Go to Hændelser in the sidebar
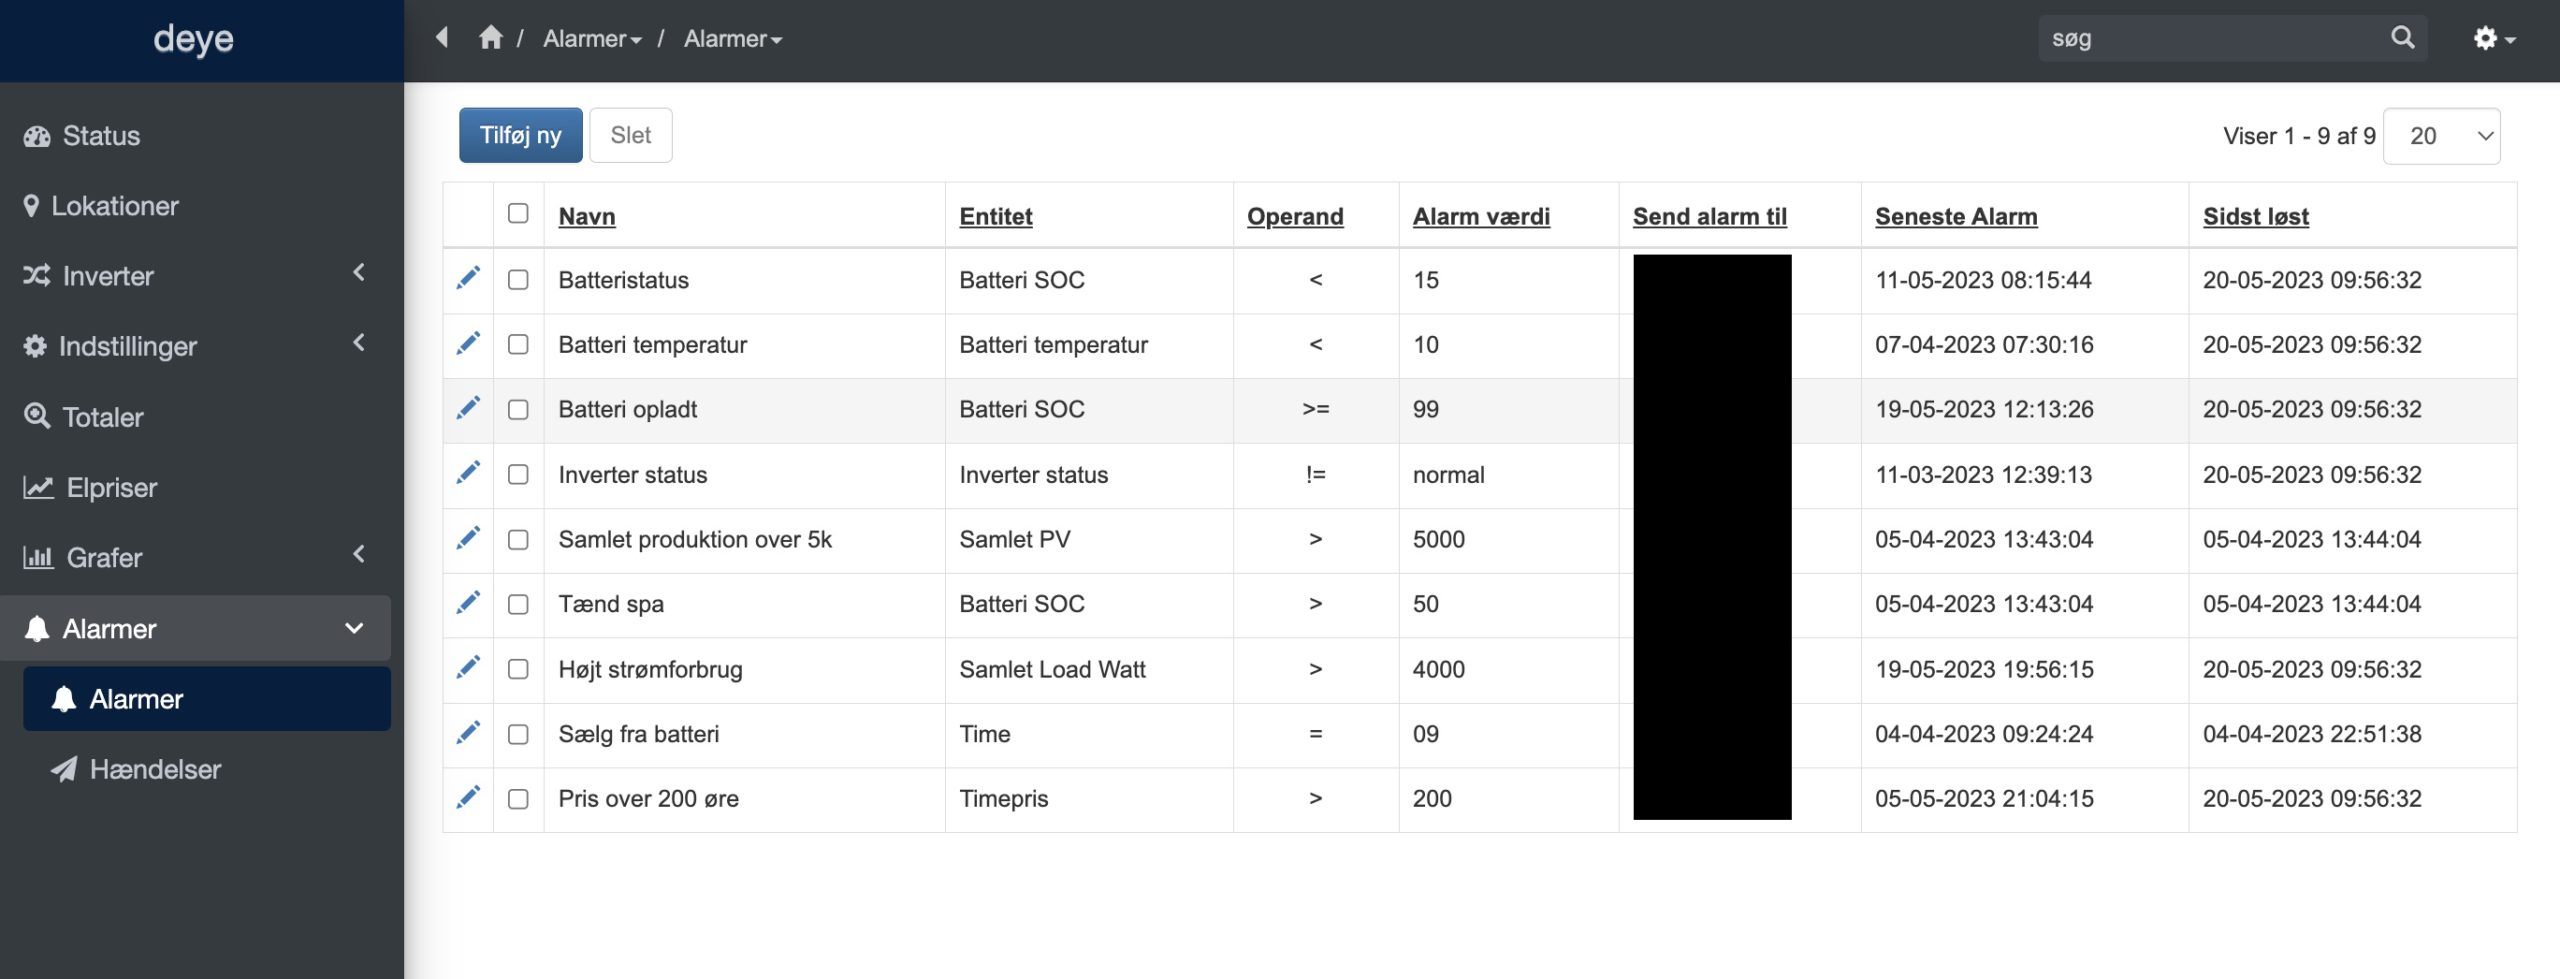Image resolution: width=2560 pixels, height=979 pixels. (155, 769)
